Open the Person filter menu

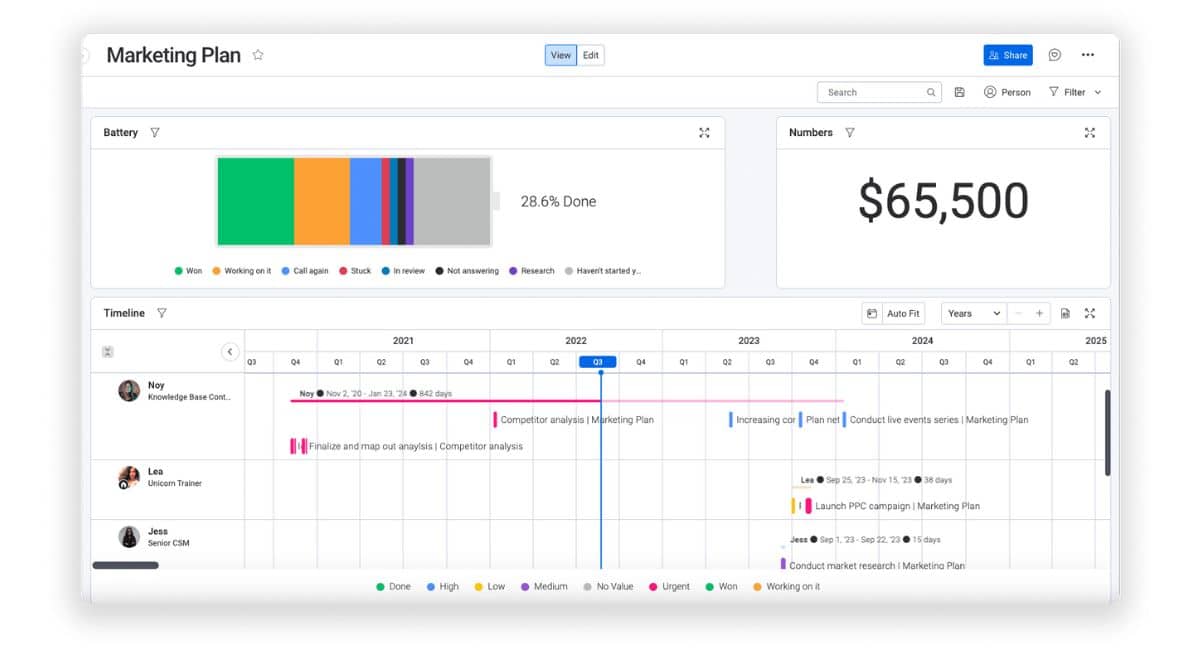[1007, 92]
